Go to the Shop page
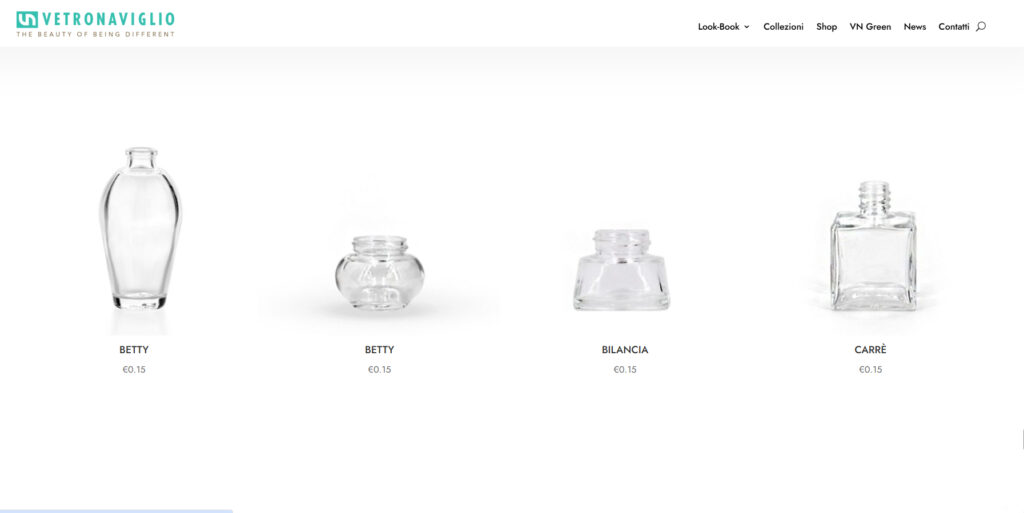The height and width of the screenshot is (513, 1024). (x=826, y=27)
